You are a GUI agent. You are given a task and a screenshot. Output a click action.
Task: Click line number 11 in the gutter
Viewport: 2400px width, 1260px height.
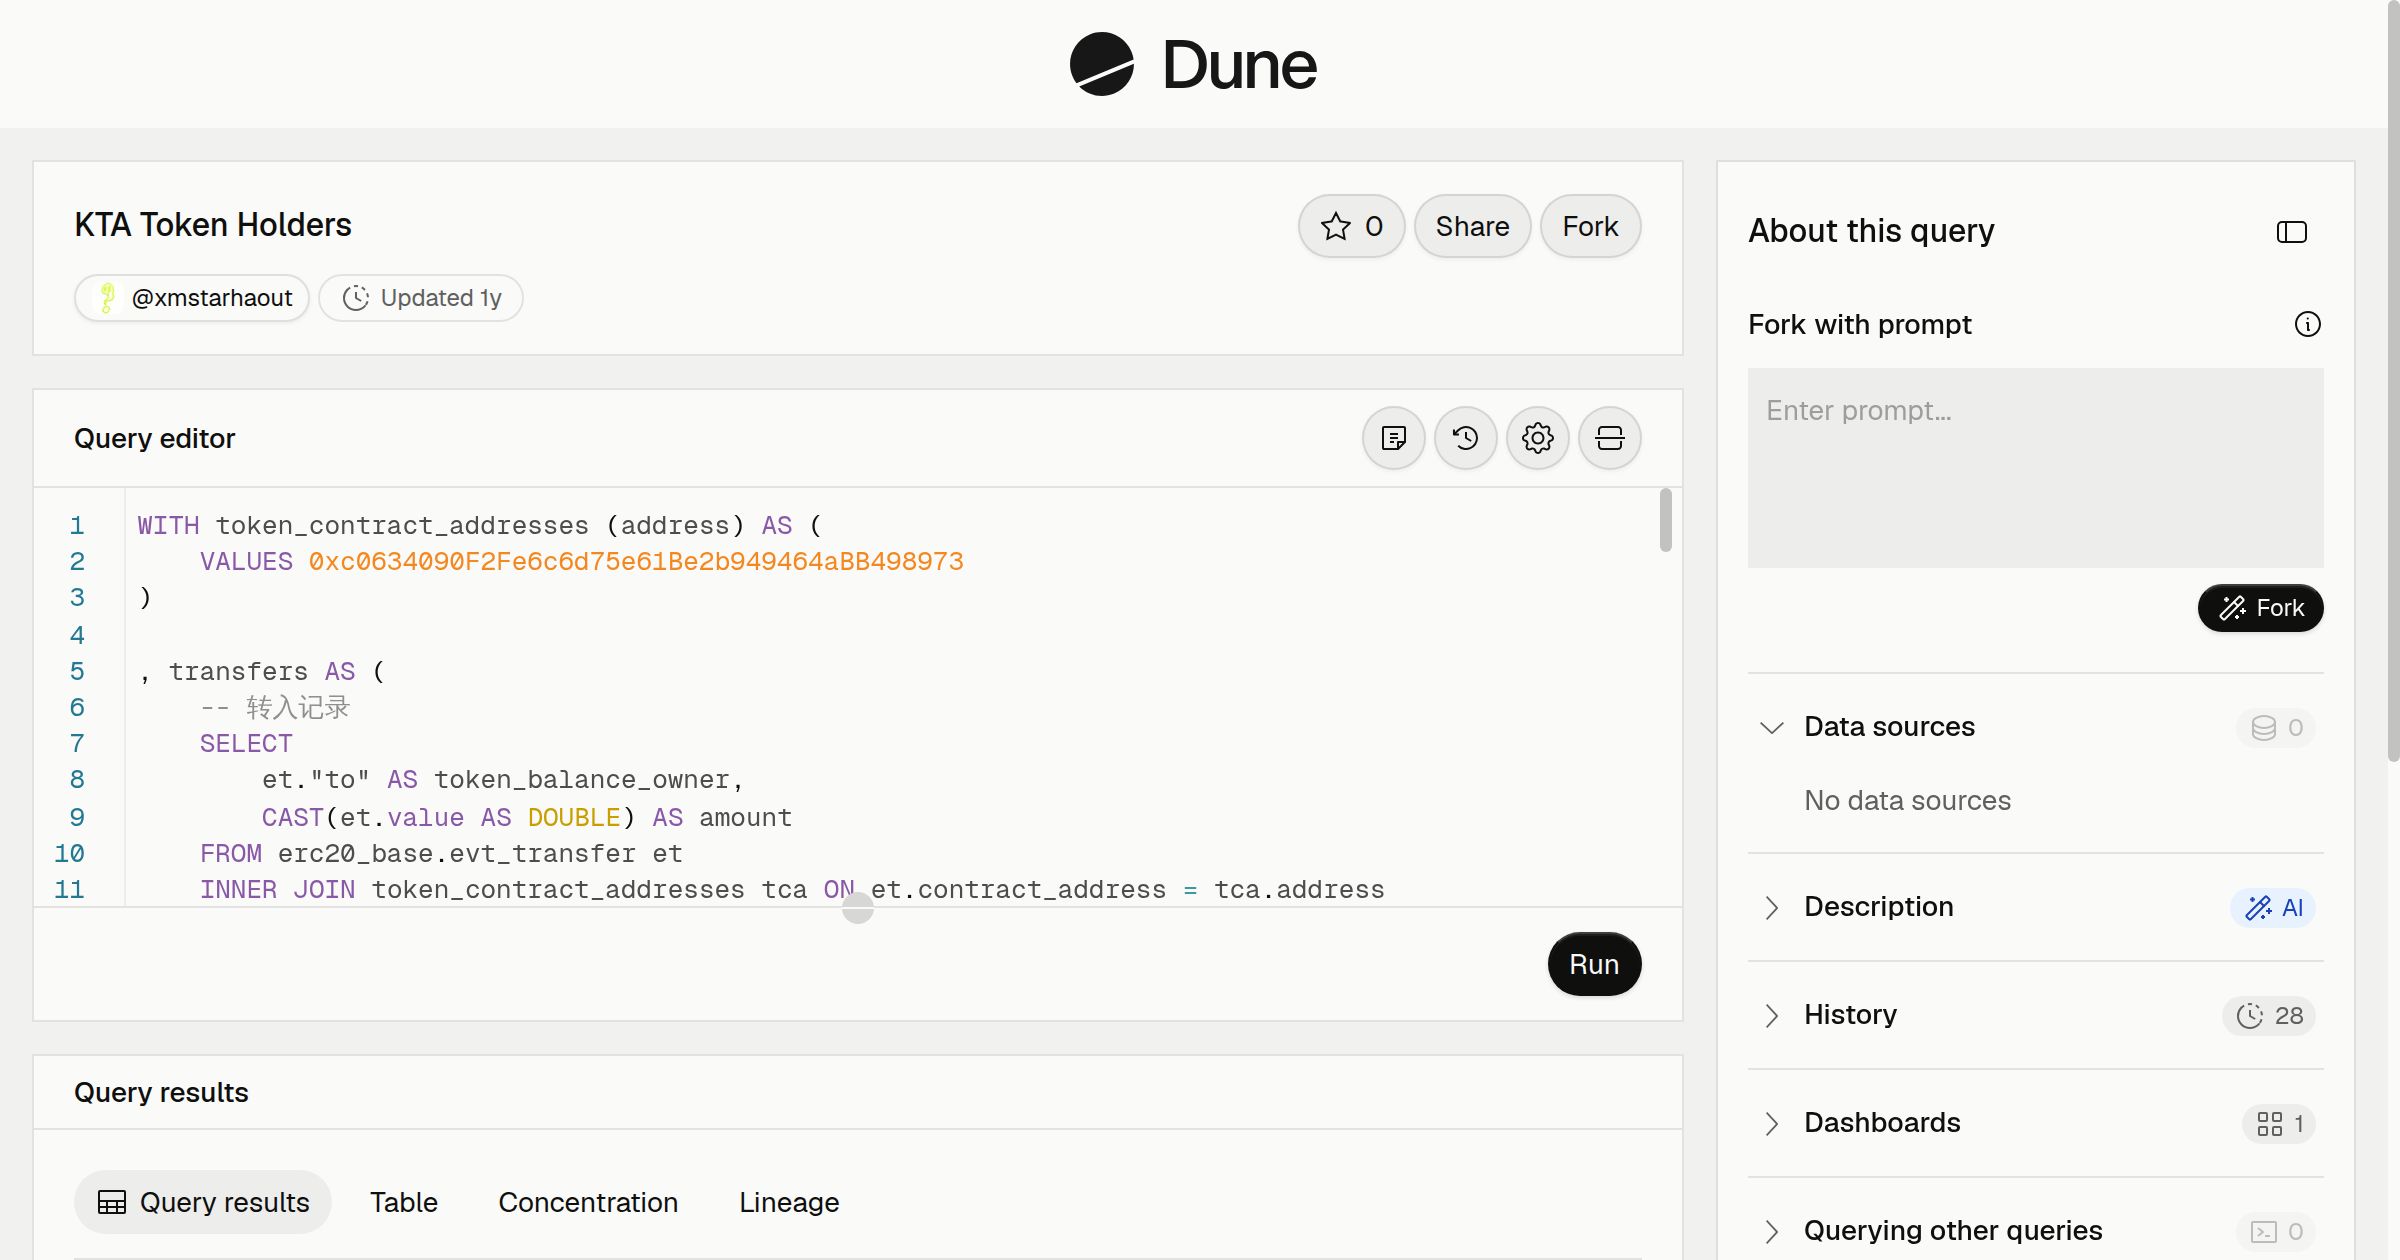(x=69, y=890)
